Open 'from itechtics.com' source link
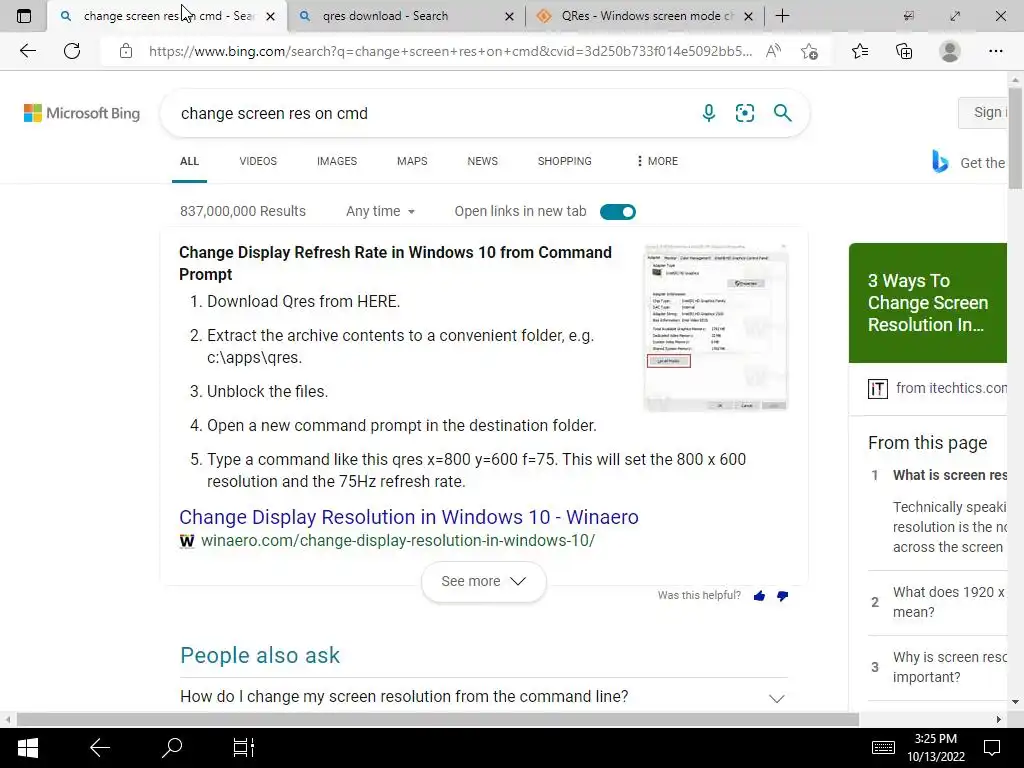The width and height of the screenshot is (1024, 768). click(938, 389)
